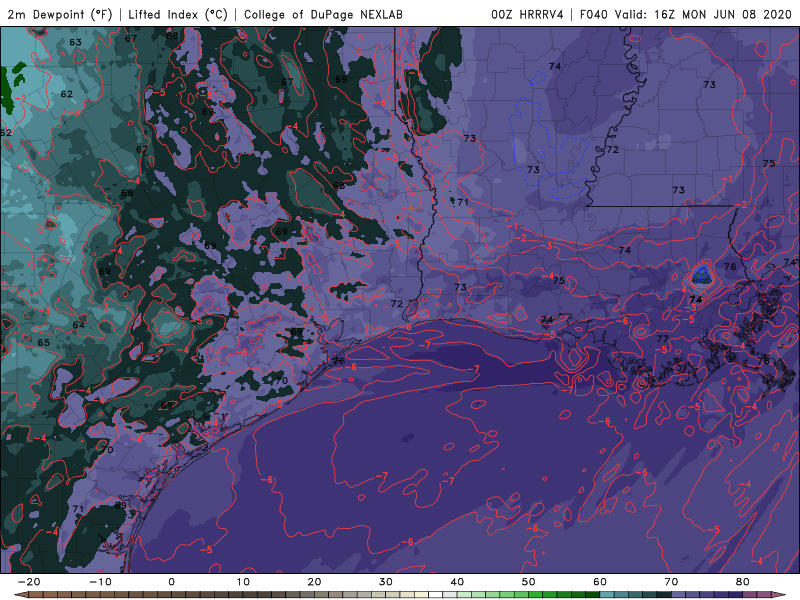Click the purple colorbar segment under 70
The width and height of the screenshot is (800, 600).
(x=678, y=595)
